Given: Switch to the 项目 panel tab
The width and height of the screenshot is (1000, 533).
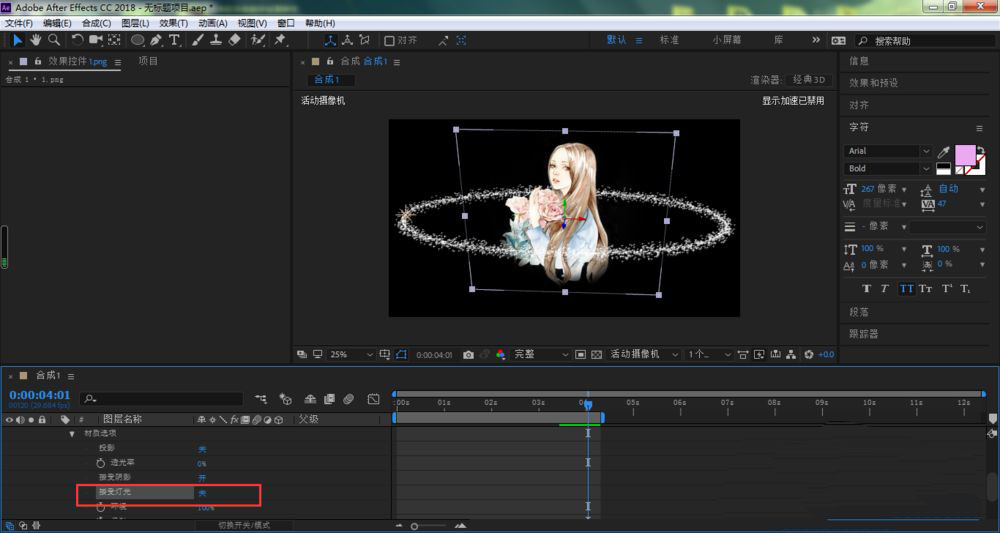Looking at the screenshot, I should (x=148, y=61).
